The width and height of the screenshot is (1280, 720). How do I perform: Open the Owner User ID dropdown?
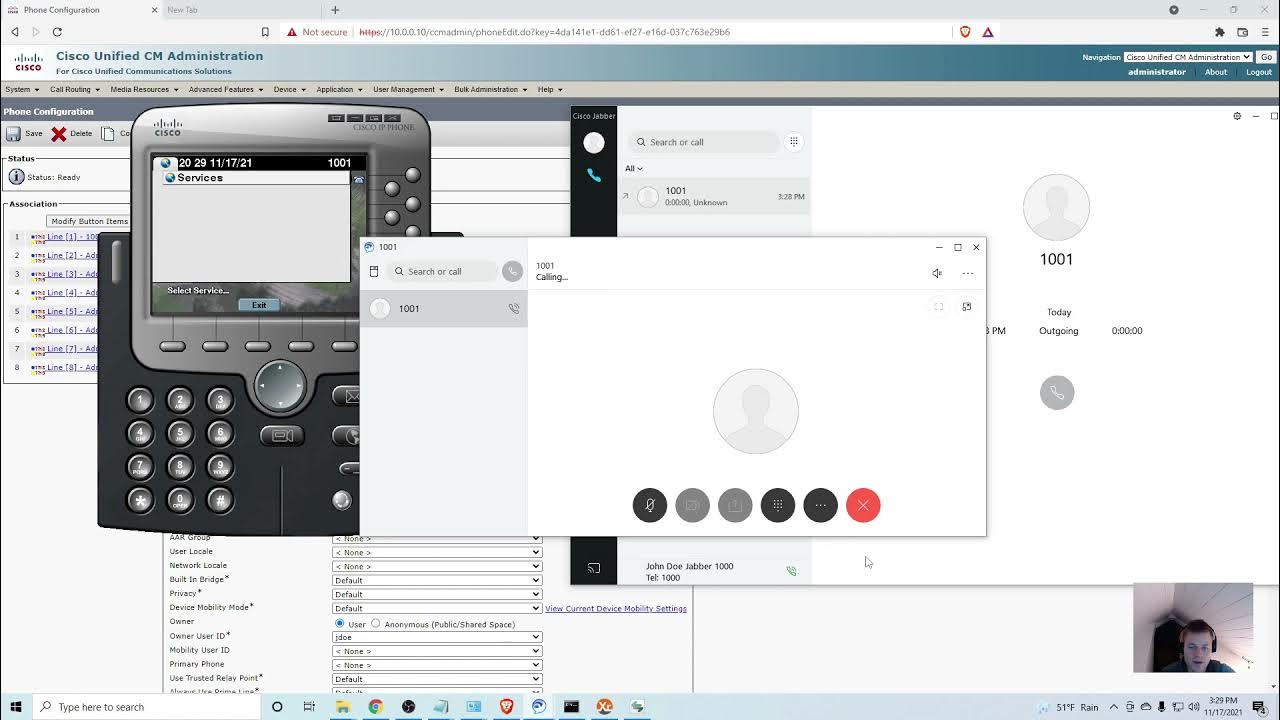pos(437,637)
